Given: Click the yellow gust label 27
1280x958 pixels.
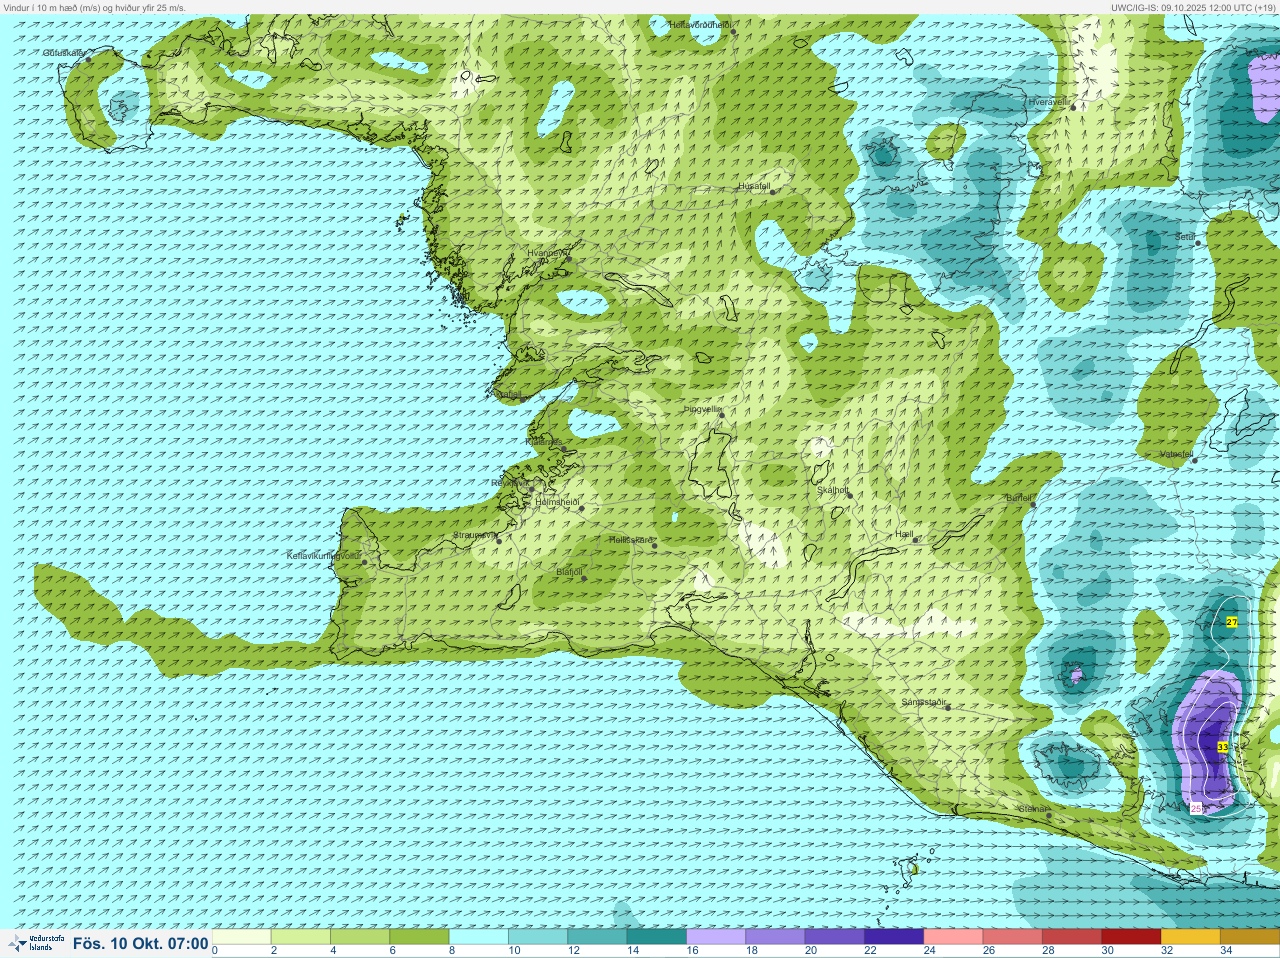Looking at the screenshot, I should click(1232, 622).
